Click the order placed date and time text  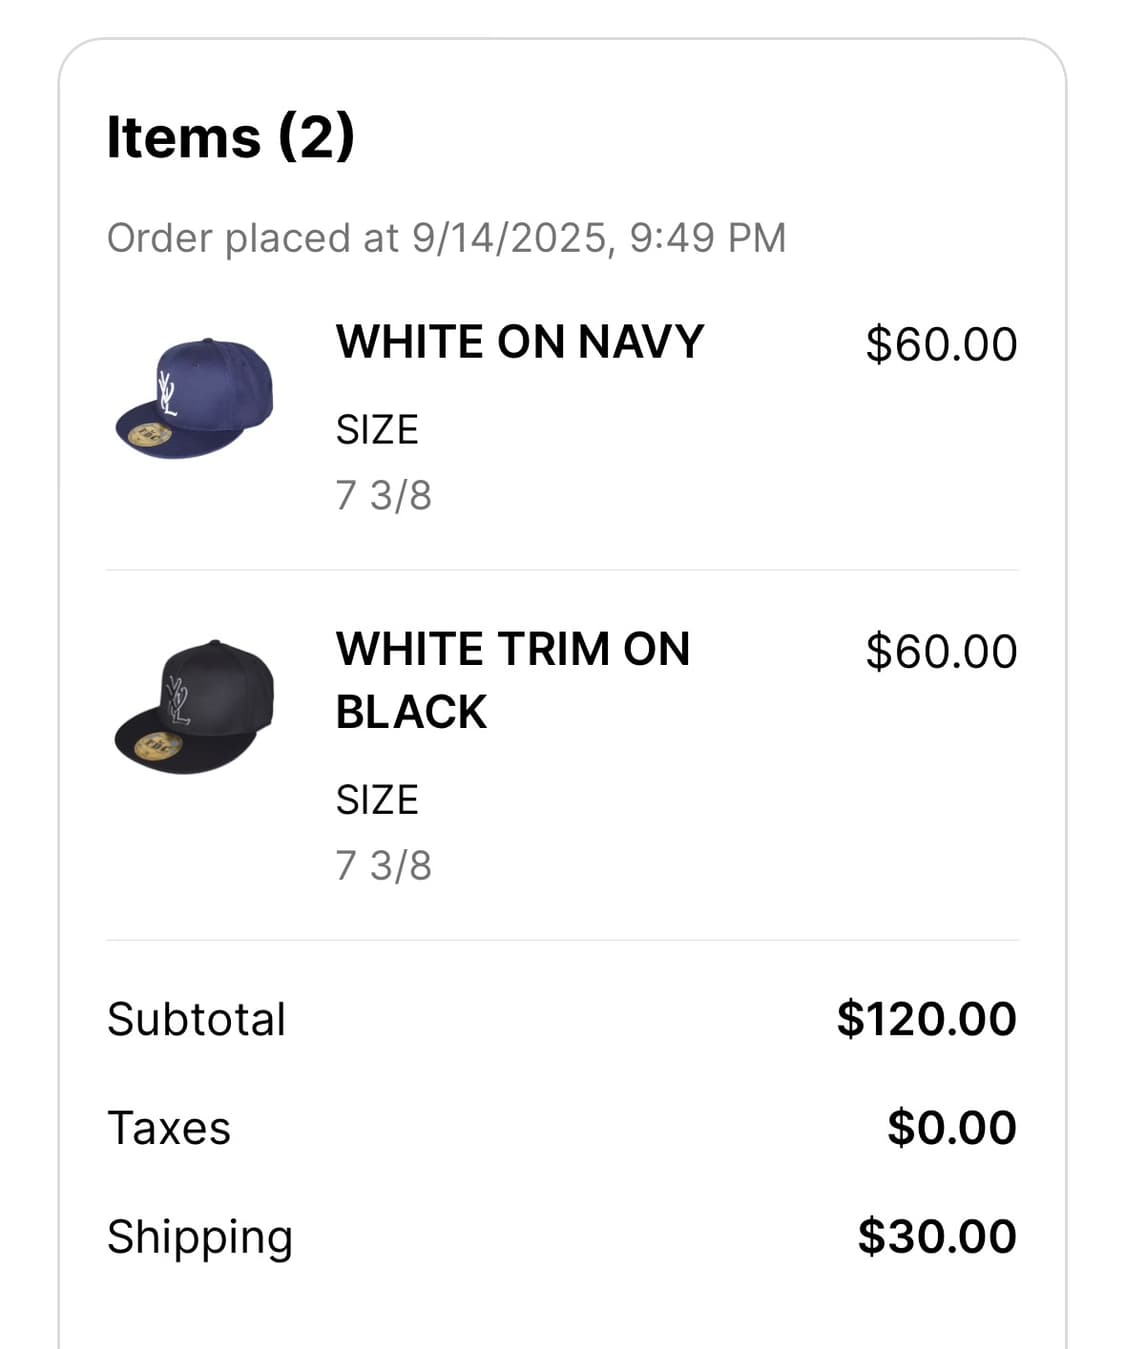click(x=446, y=238)
